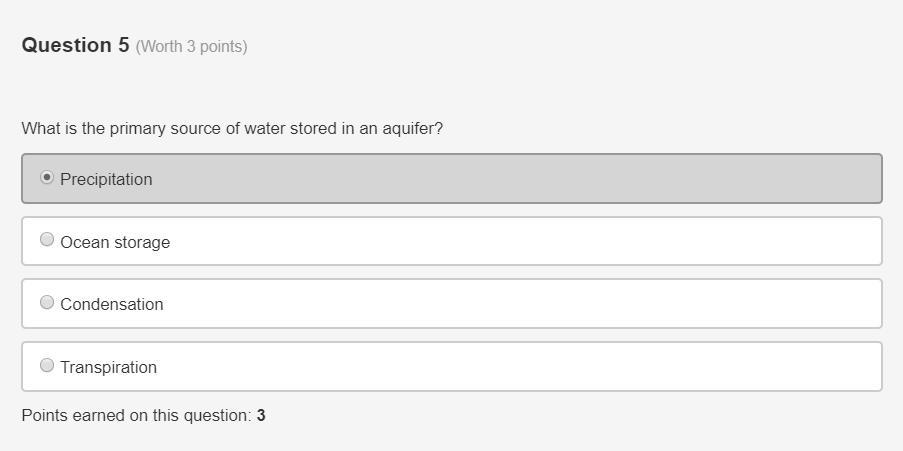Click the Ocean storage answer label text
This screenshot has height=451, width=903.
point(115,242)
